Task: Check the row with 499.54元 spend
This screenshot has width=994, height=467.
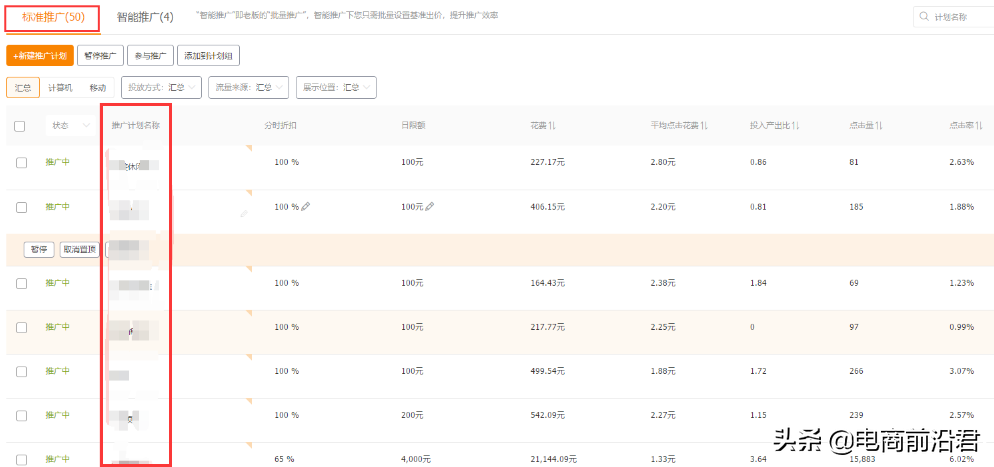Action: click(22, 372)
